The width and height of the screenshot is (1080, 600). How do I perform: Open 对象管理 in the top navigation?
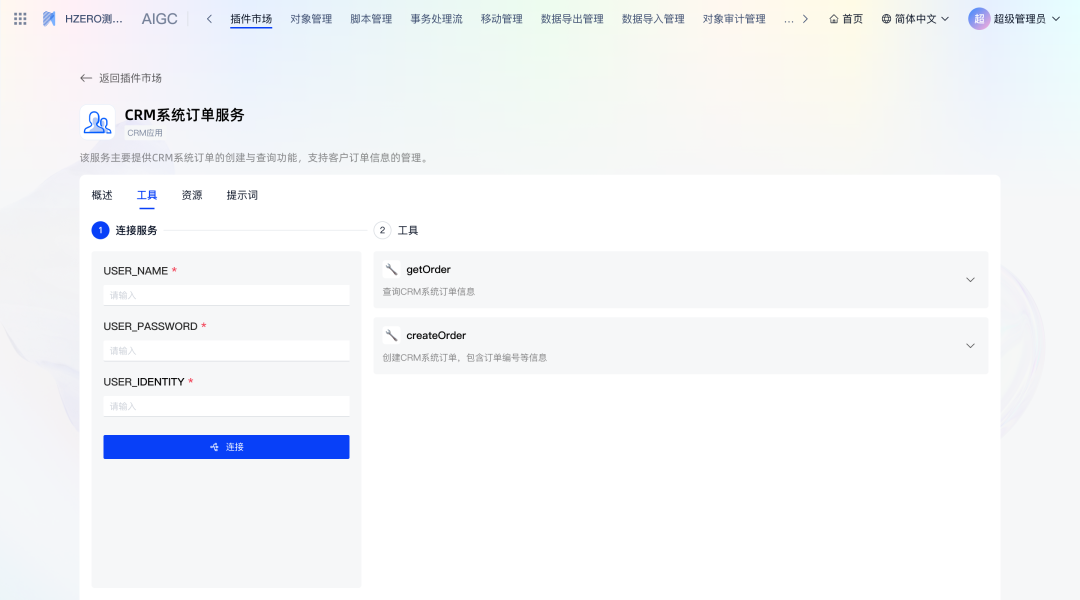[311, 19]
